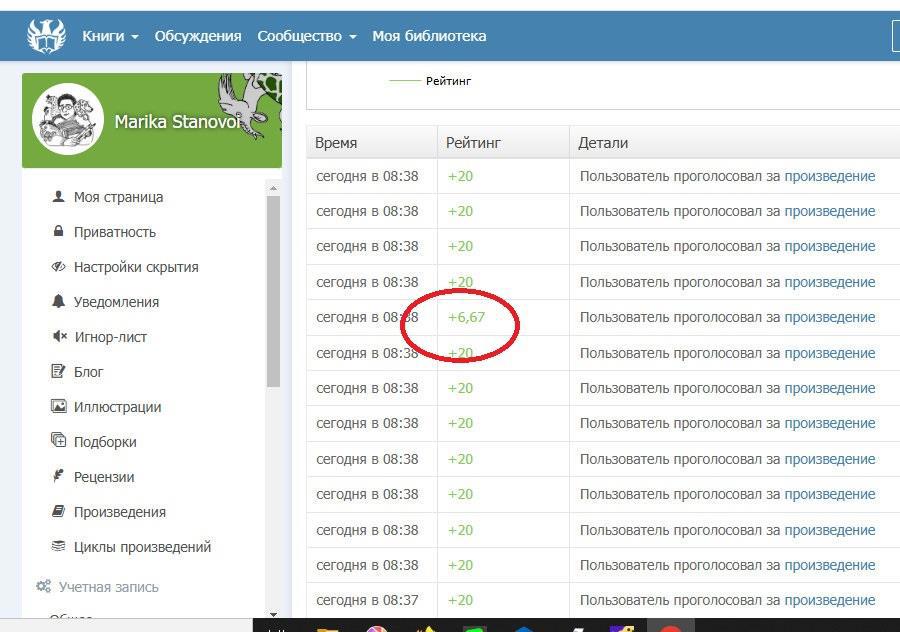Viewport: 900px width, 632px height.
Task: Click произведение link in the +6,67 row
Action: coord(829,317)
